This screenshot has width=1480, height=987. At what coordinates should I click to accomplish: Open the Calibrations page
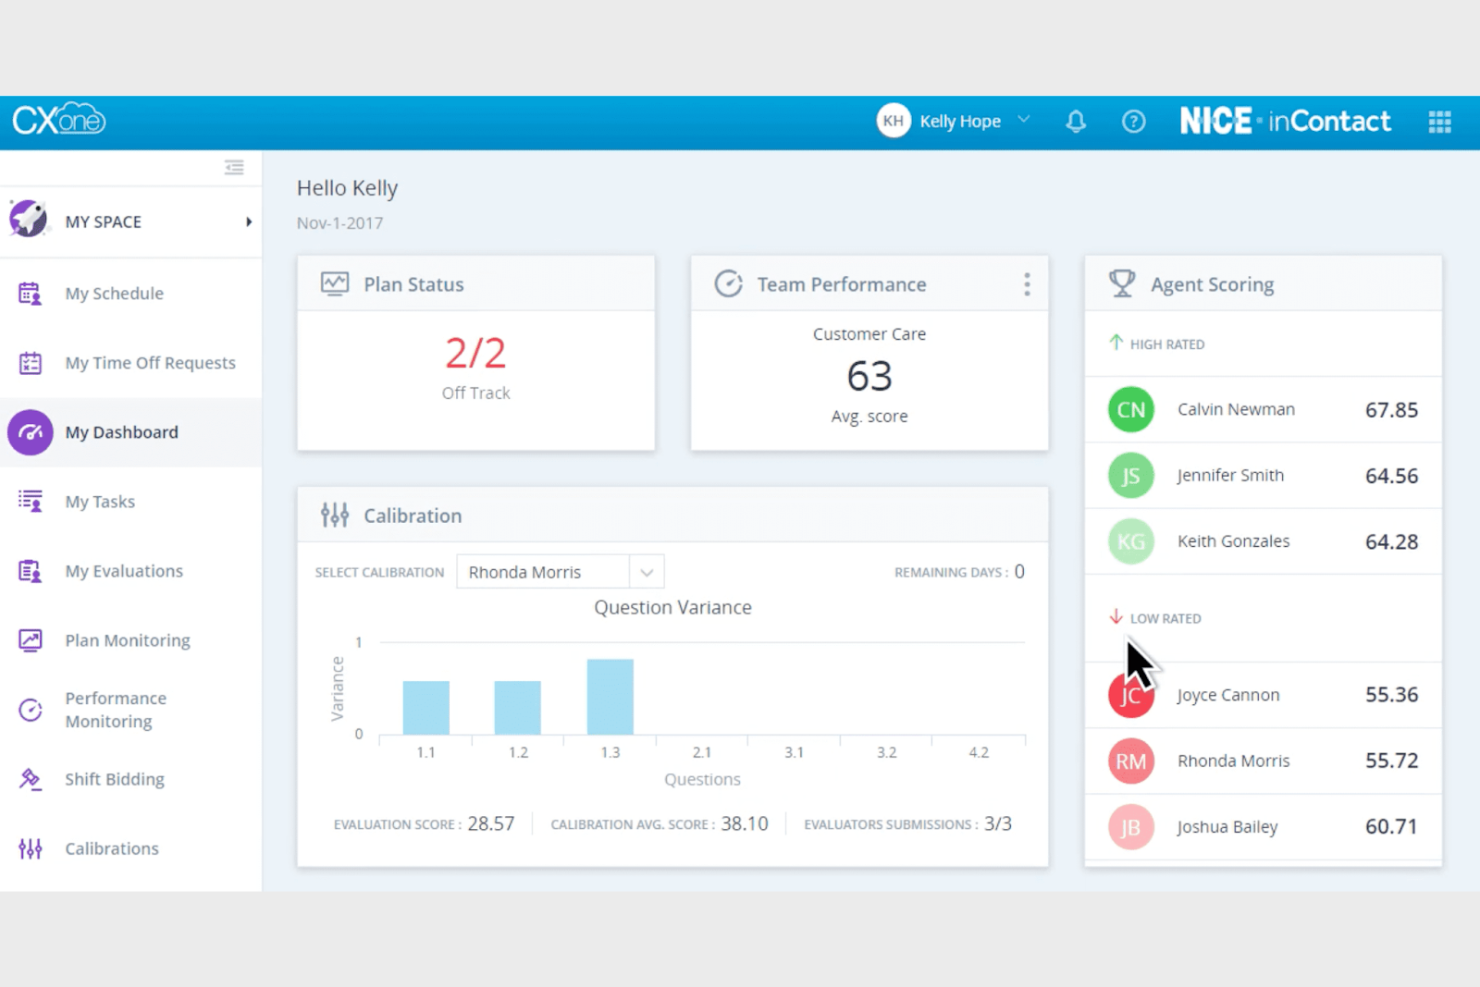click(x=111, y=848)
